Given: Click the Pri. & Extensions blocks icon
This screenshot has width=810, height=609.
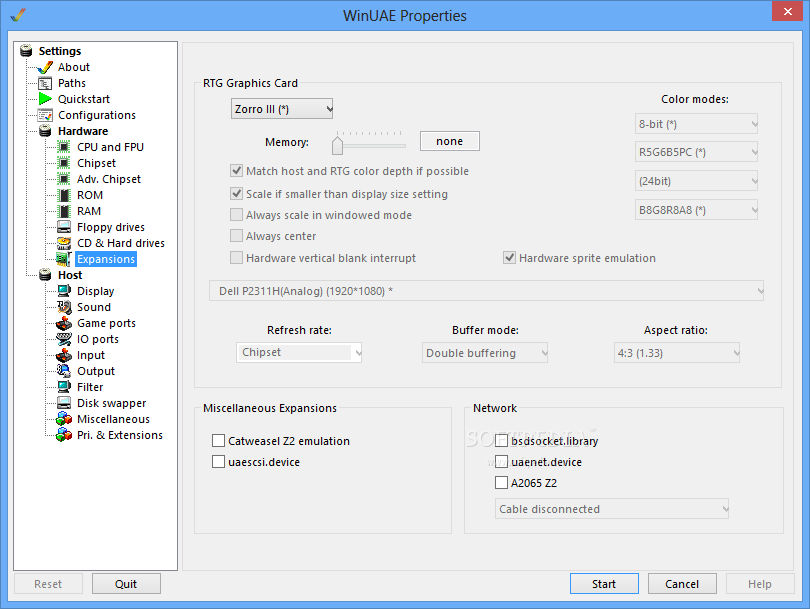Looking at the screenshot, I should click(x=64, y=435).
